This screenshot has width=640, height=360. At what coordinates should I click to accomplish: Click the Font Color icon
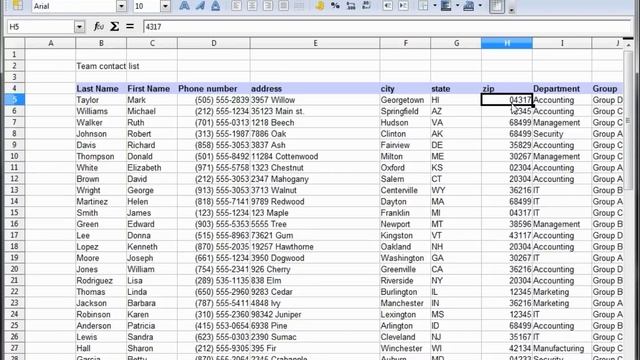click(x=469, y=6)
